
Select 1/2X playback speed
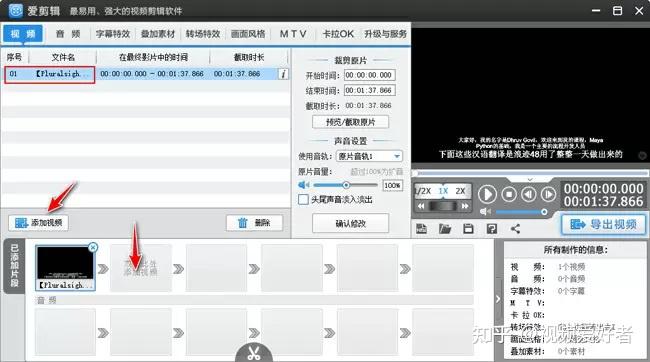[x=423, y=191]
